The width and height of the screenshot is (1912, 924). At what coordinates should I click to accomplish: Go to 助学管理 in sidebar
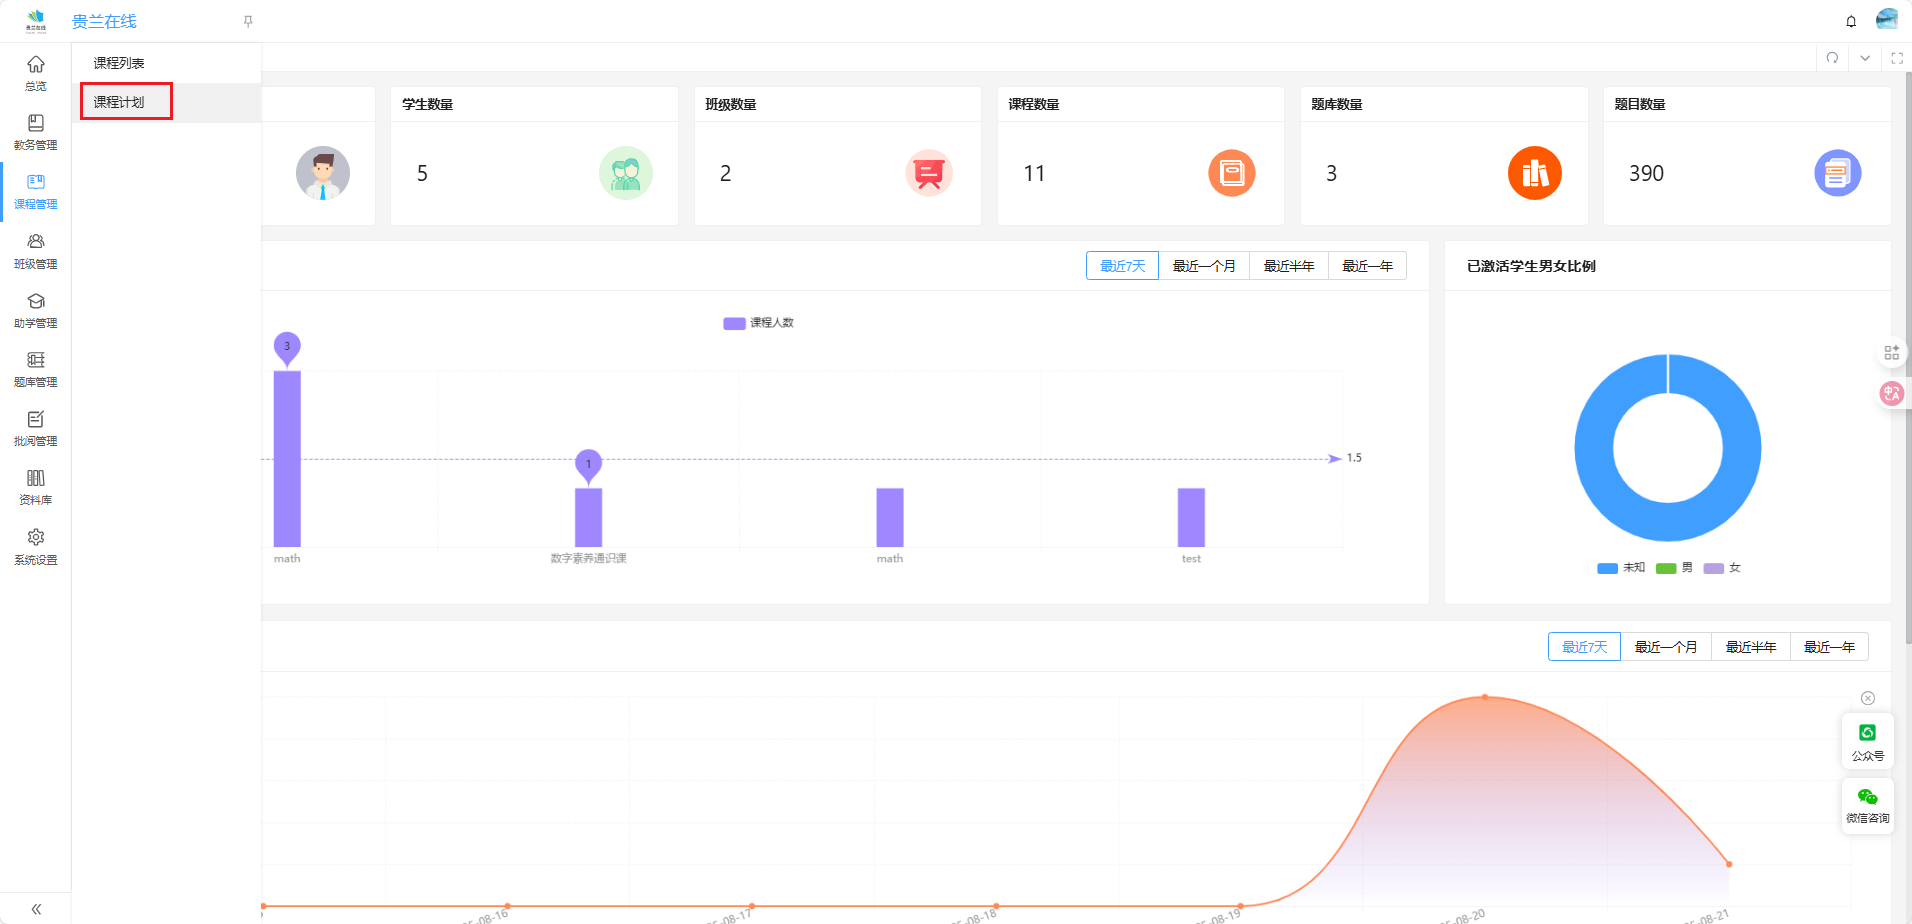point(36,310)
